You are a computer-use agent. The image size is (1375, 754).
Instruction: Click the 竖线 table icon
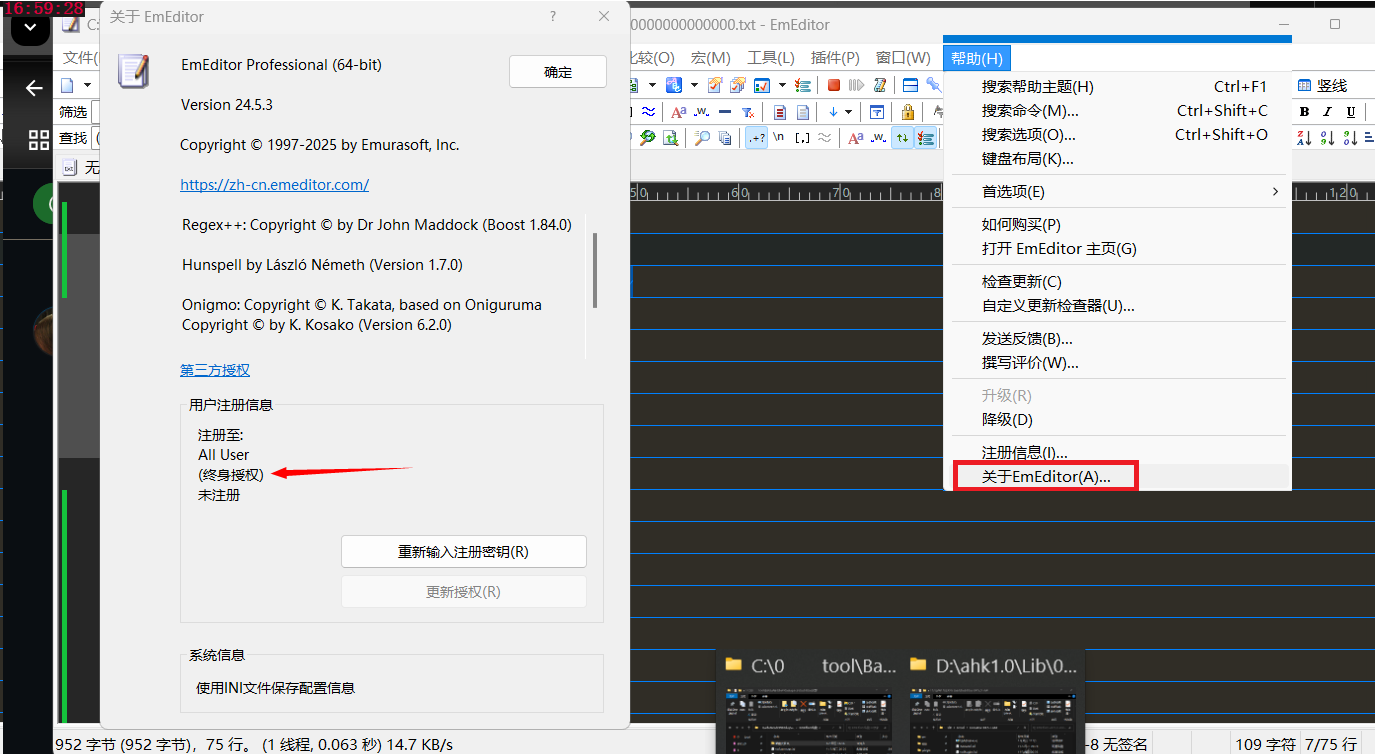1304,85
